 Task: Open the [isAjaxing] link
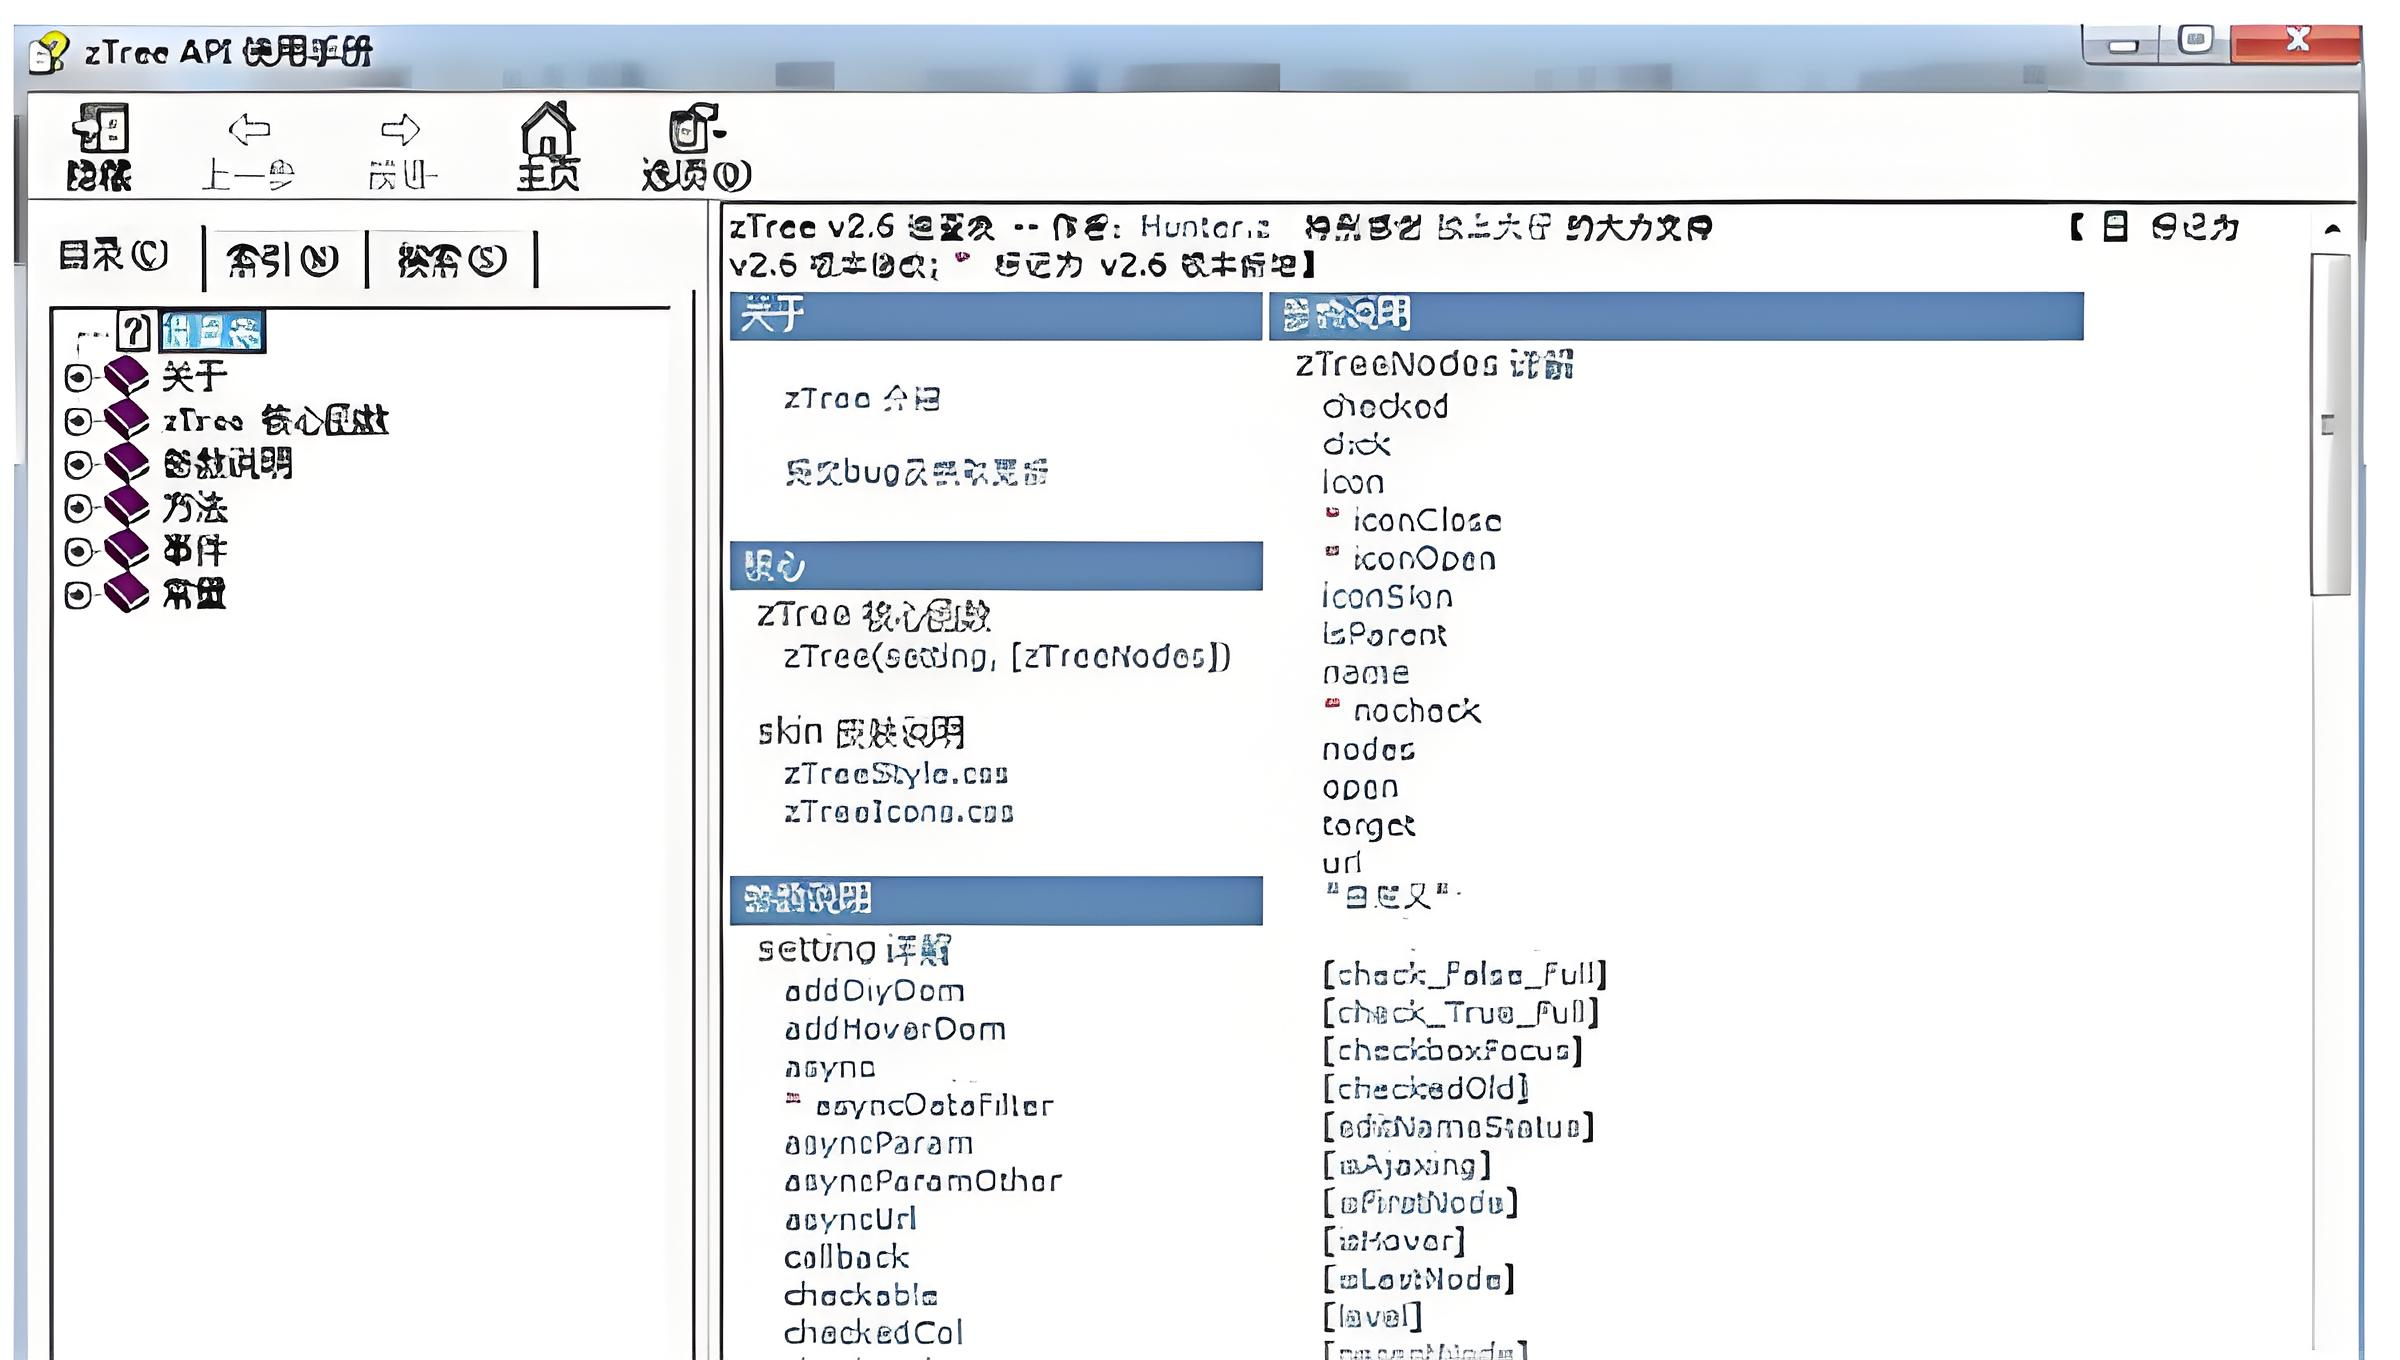tap(1407, 1165)
